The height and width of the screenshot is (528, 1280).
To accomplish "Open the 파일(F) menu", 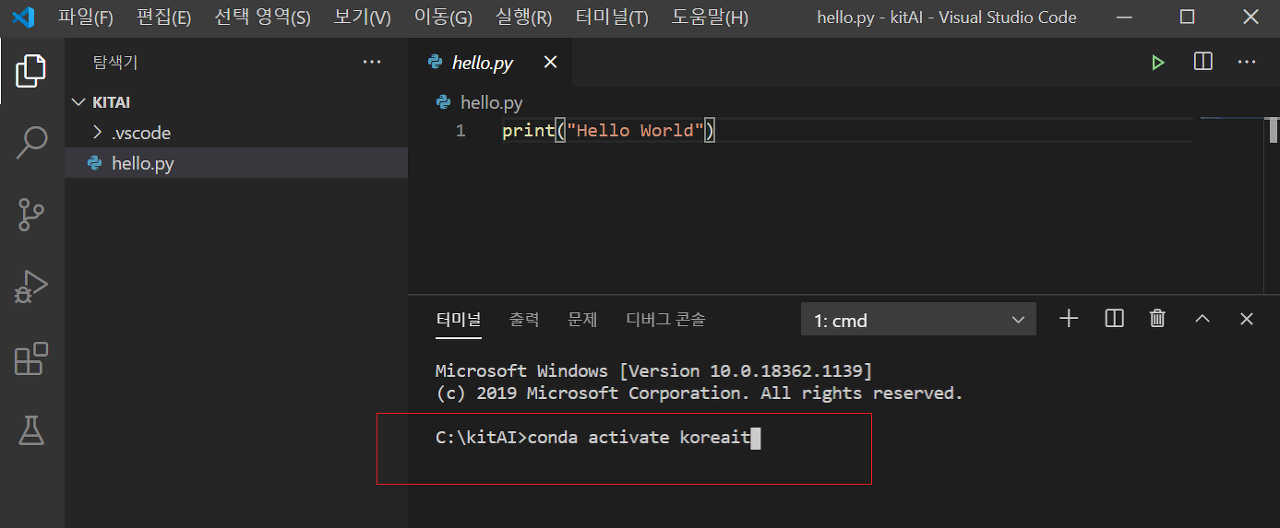I will coord(85,17).
